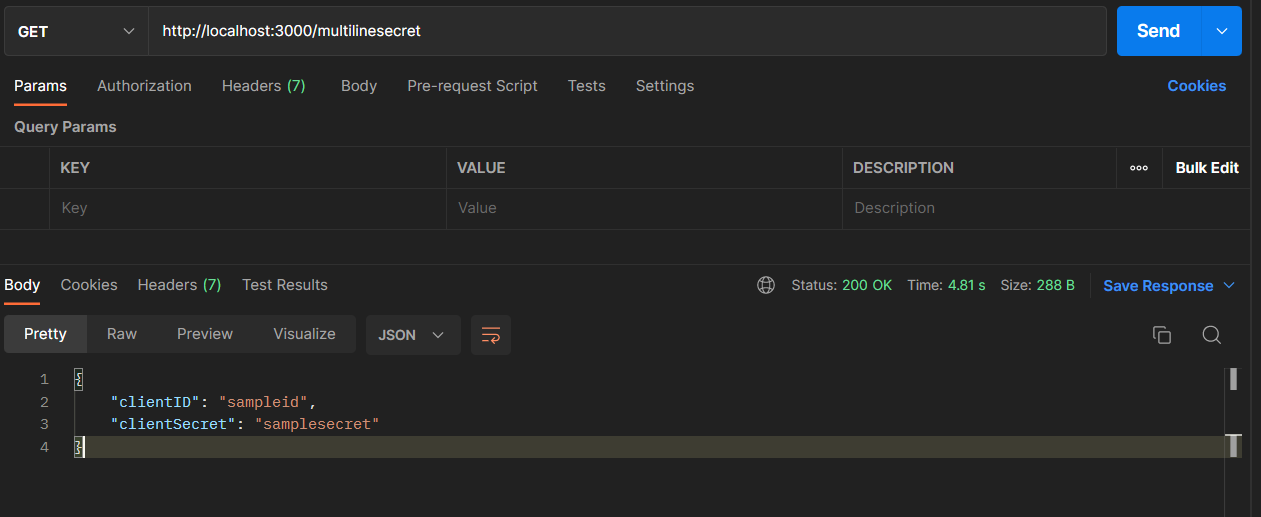Open the three-dots column options

[x=1138, y=168]
